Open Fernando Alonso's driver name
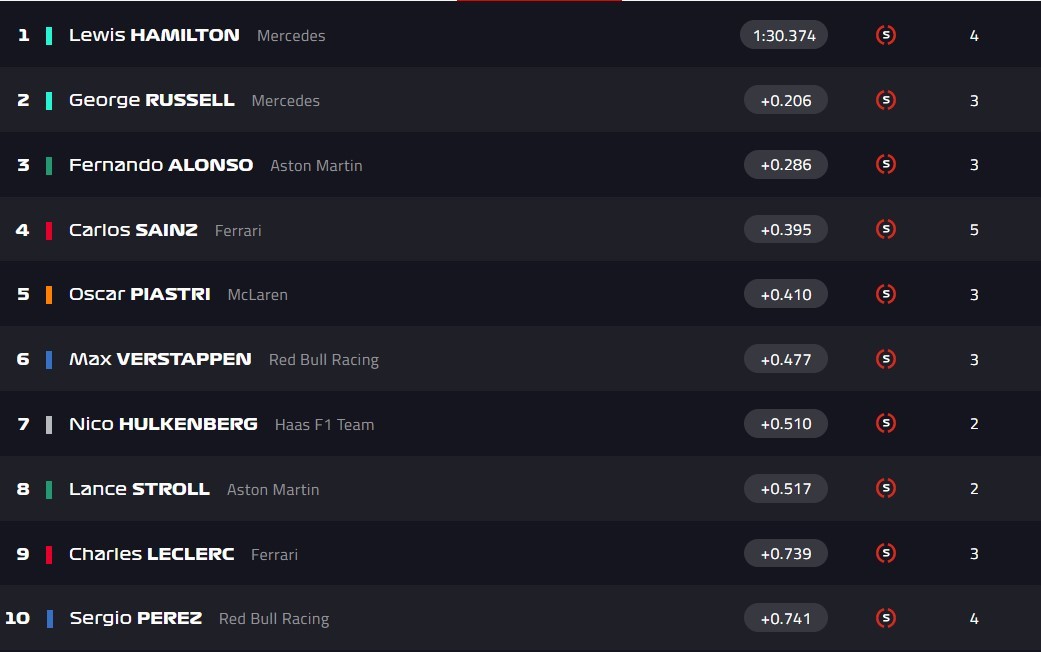This screenshot has width=1041, height=652. [160, 165]
